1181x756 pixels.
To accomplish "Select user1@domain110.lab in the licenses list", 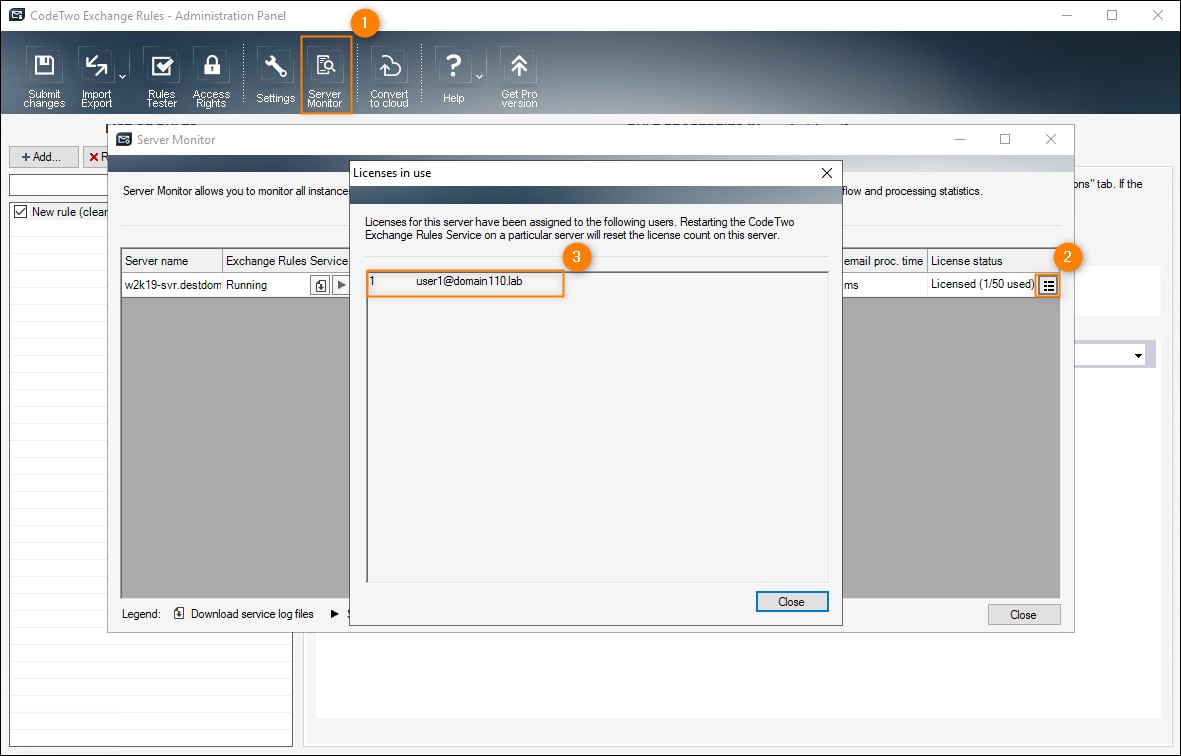I will tap(468, 281).
